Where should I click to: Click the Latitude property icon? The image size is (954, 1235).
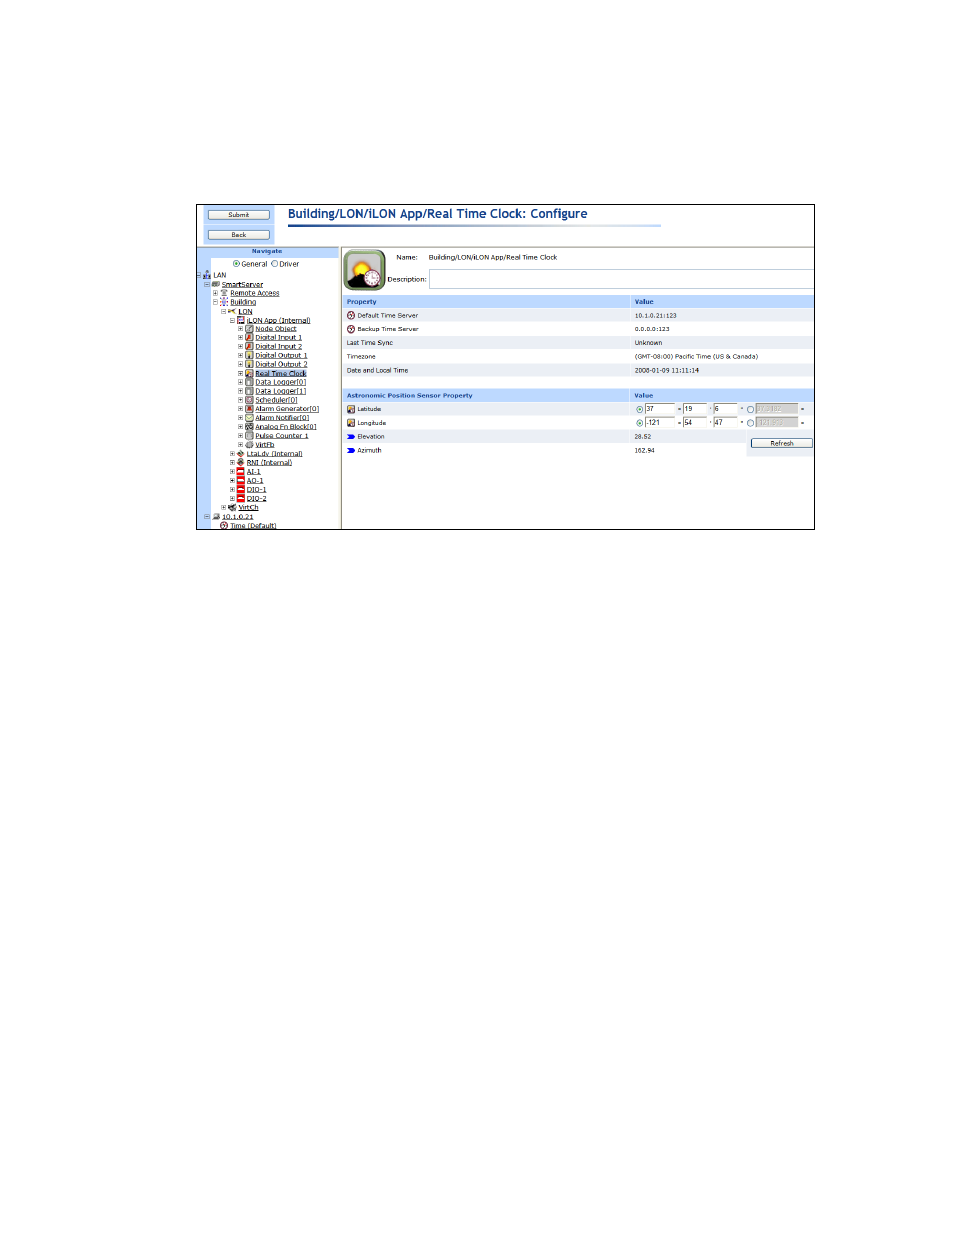(351, 409)
